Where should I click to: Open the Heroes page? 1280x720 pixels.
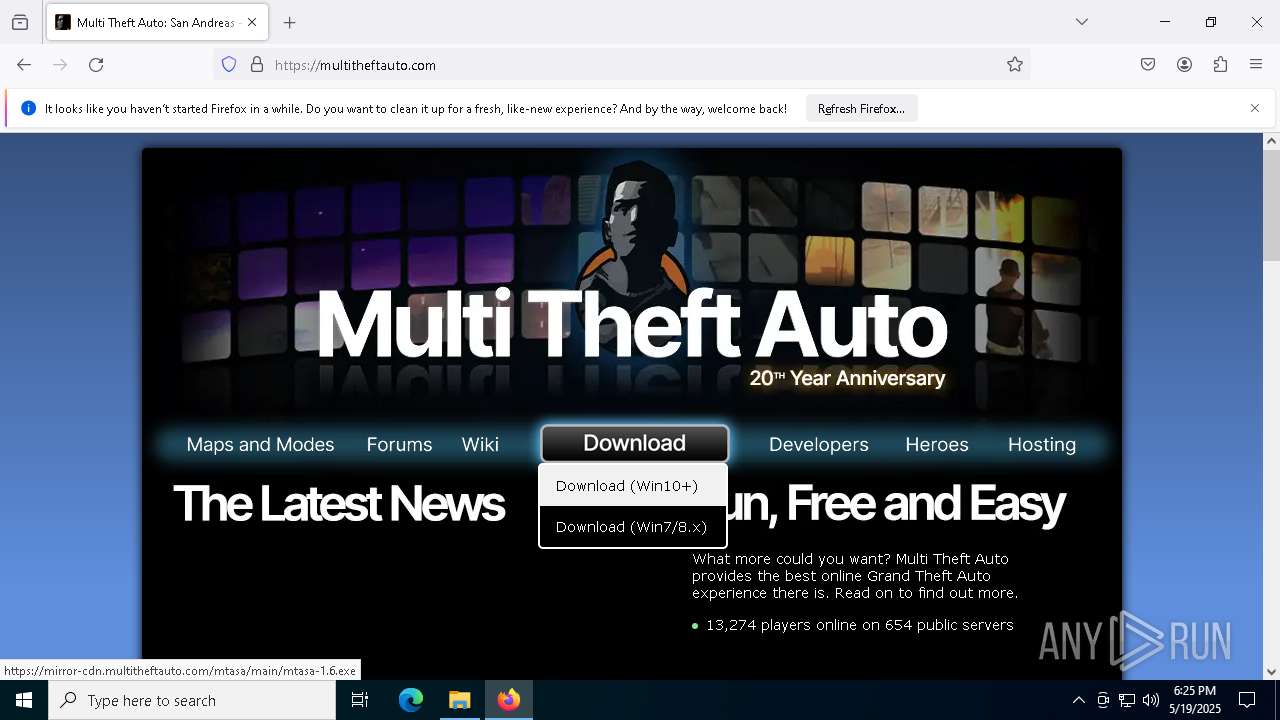[937, 444]
